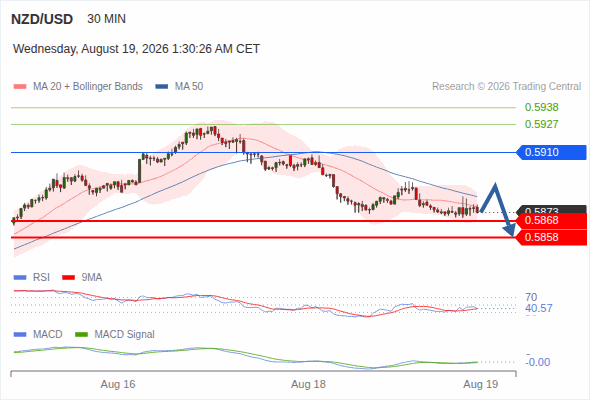This screenshot has width=590, height=400.
Task: Click the MACD Signal legend label
Action: pos(125,335)
